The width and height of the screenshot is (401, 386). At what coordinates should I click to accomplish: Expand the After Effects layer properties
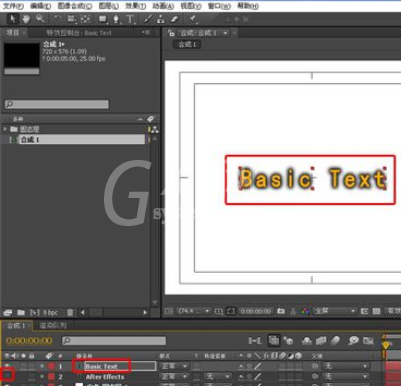pyautogui.click(x=42, y=376)
